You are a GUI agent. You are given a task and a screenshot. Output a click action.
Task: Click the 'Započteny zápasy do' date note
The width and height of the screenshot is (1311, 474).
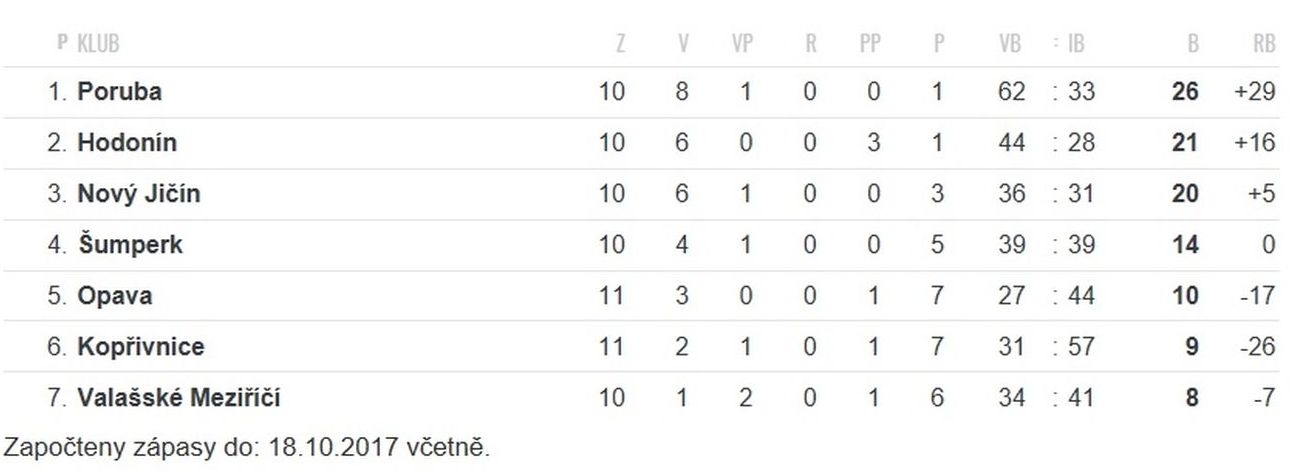point(247,448)
